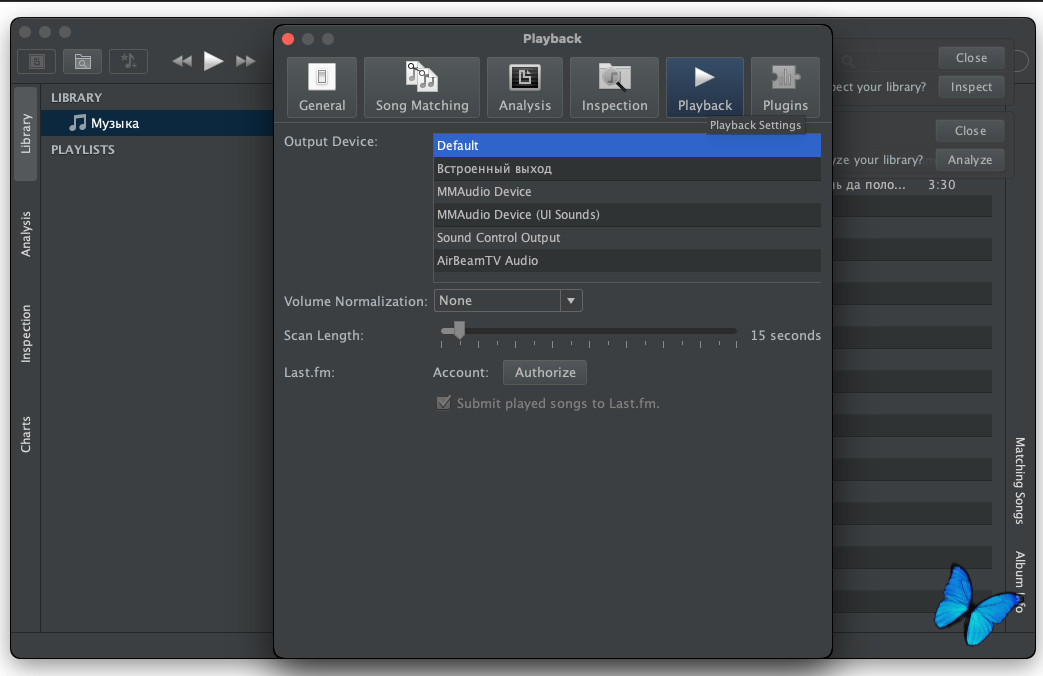Skip to the next track with fast-forward

[246, 61]
